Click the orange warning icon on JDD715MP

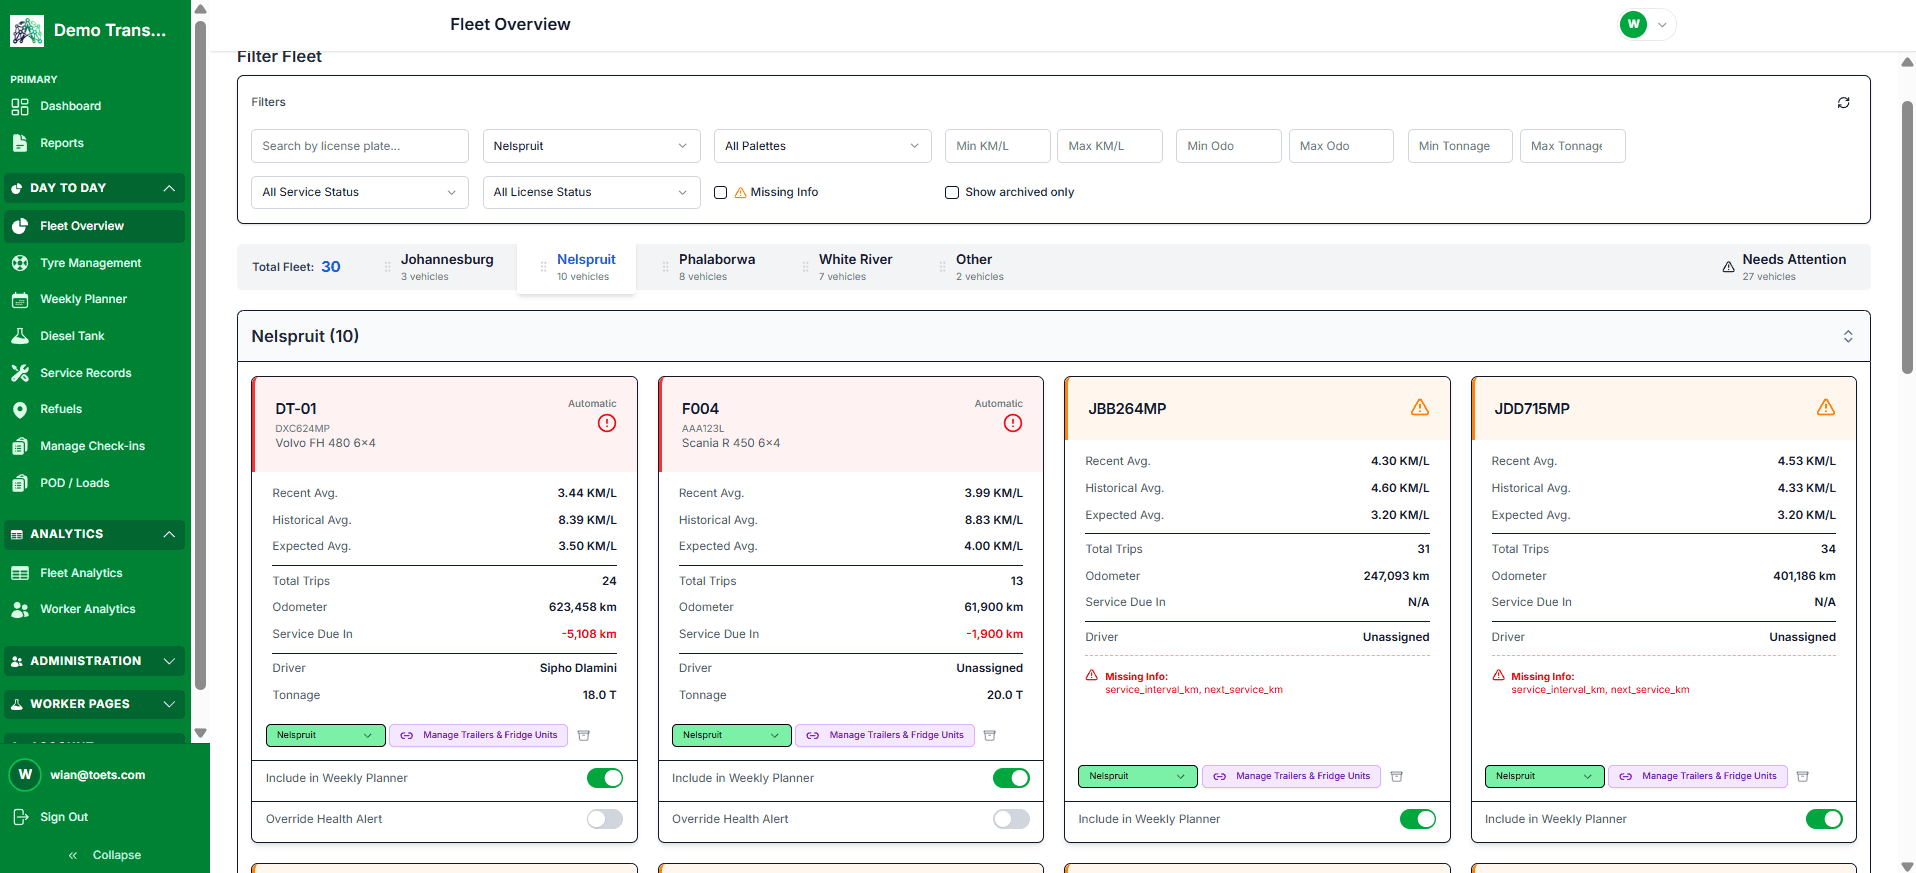click(x=1826, y=407)
